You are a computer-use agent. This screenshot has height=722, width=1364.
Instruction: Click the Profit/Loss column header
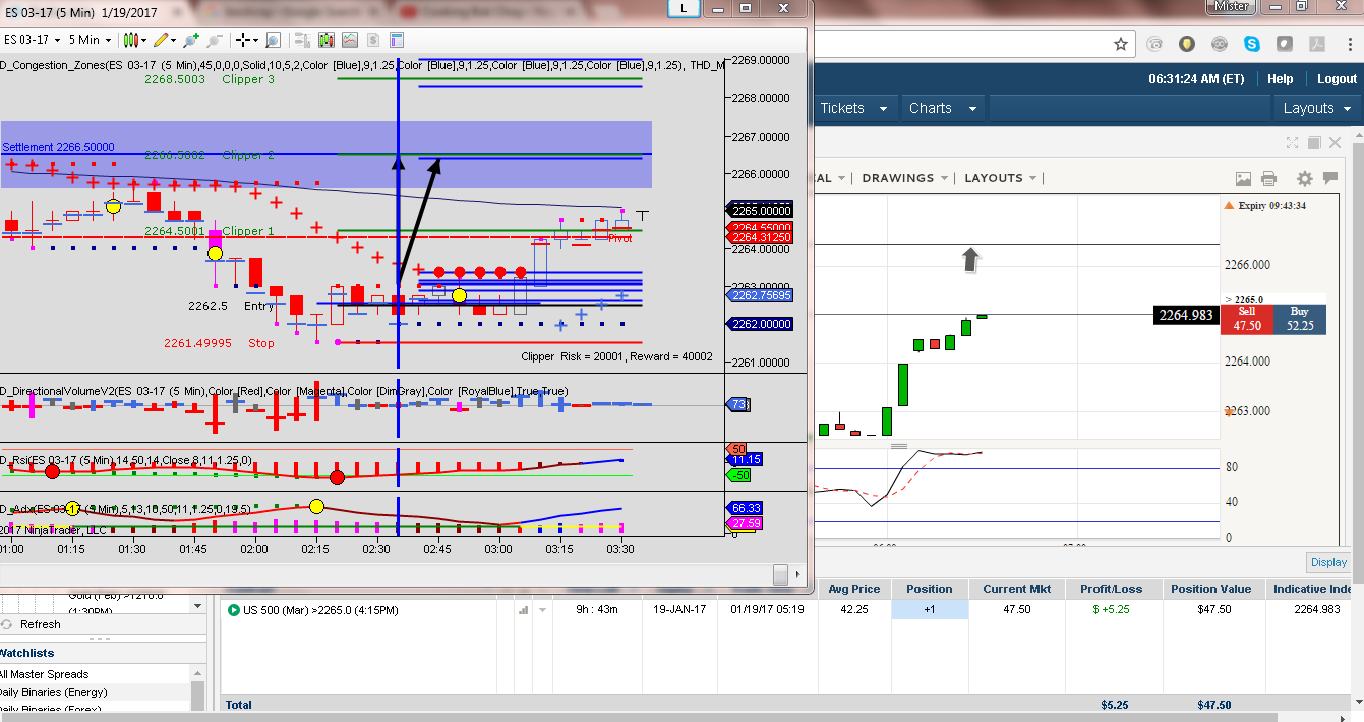[1114, 589]
